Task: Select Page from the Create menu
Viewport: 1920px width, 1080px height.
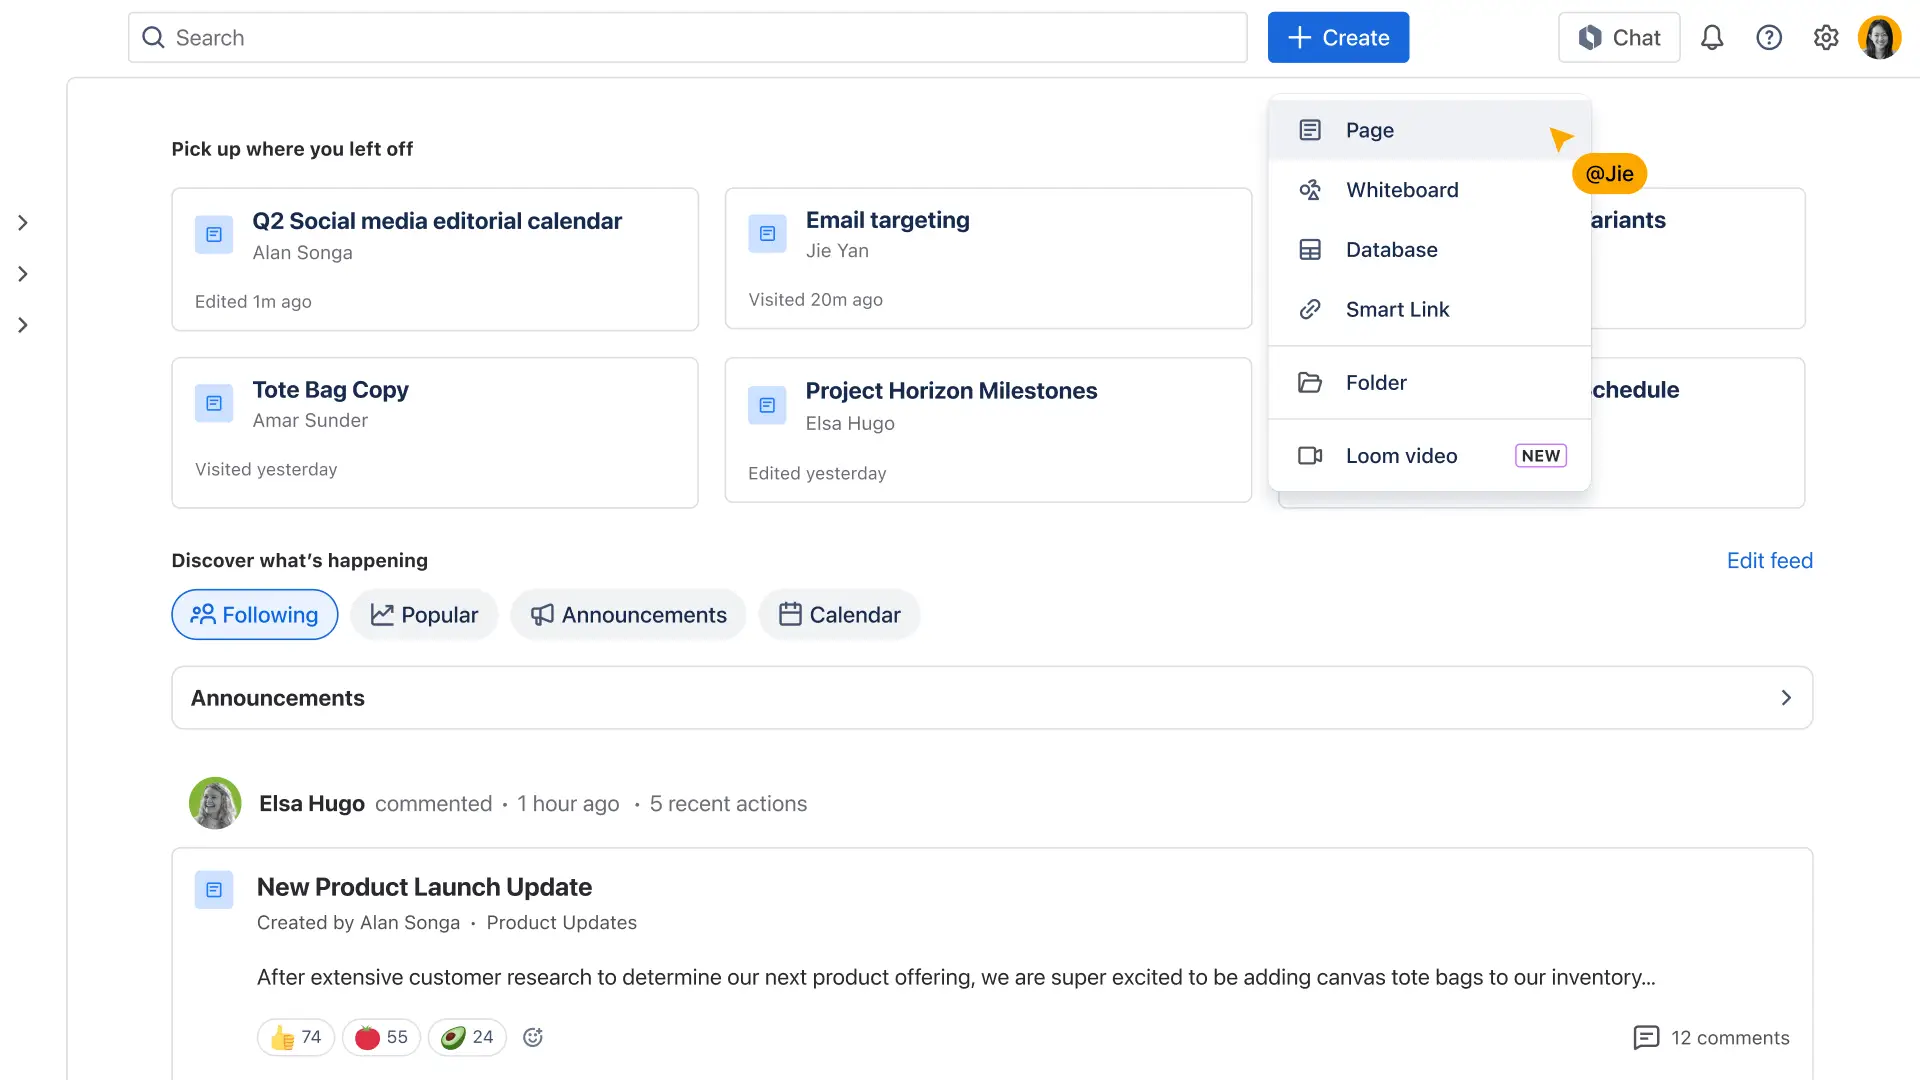Action: (x=1429, y=130)
